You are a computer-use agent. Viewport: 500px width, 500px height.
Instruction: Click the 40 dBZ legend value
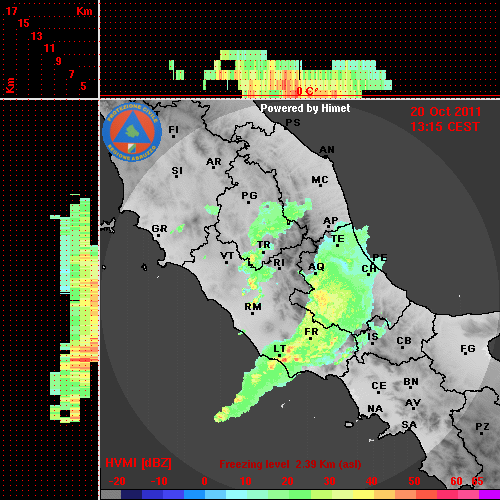click(x=371, y=481)
